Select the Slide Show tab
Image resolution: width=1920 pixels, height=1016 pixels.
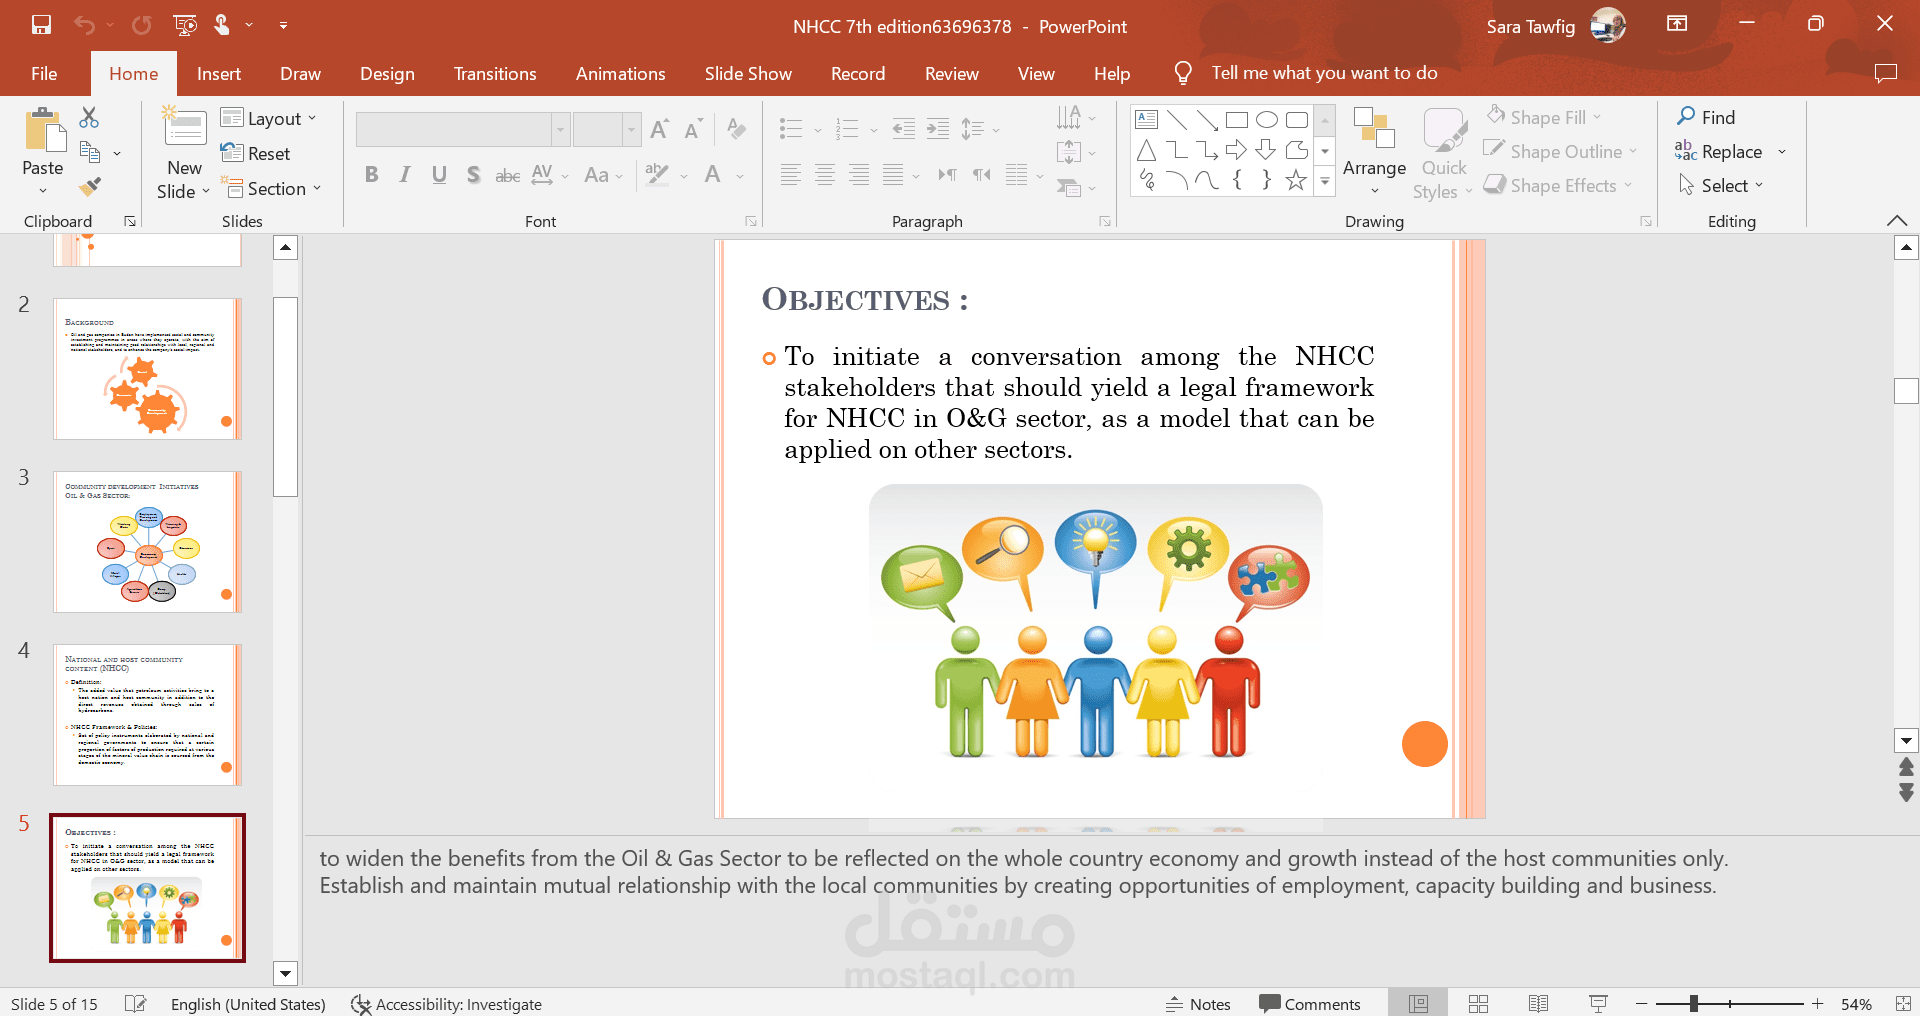[x=748, y=73]
